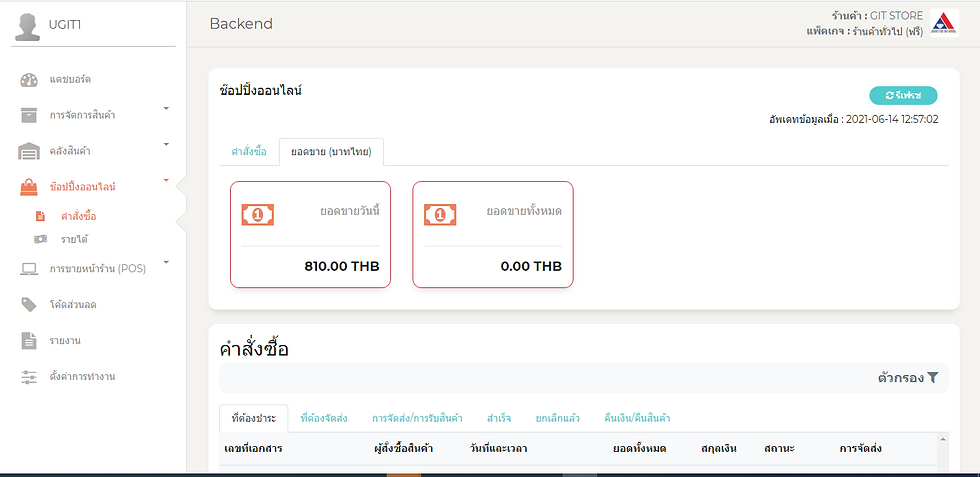
Task: Click the ยอดทั้งหมด column header
Action: click(639, 449)
